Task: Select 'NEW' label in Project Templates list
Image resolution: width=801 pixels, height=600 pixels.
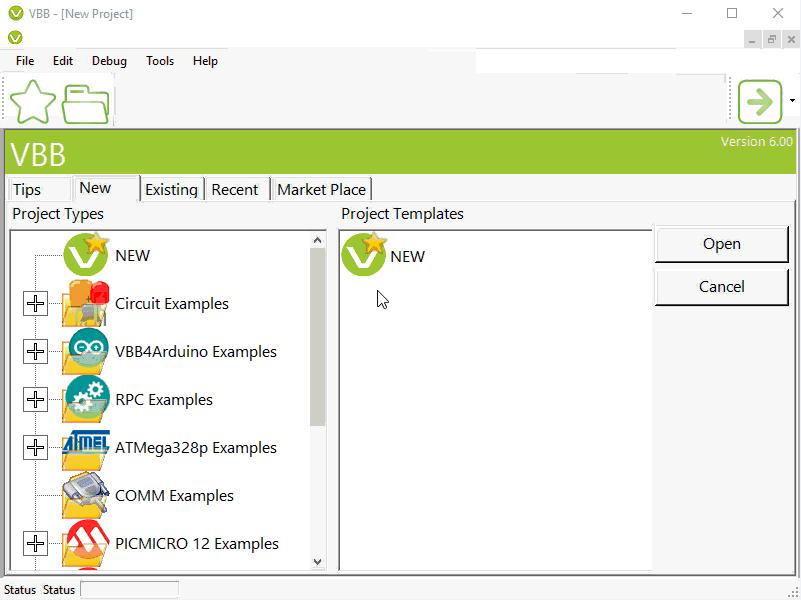Action: (x=407, y=256)
